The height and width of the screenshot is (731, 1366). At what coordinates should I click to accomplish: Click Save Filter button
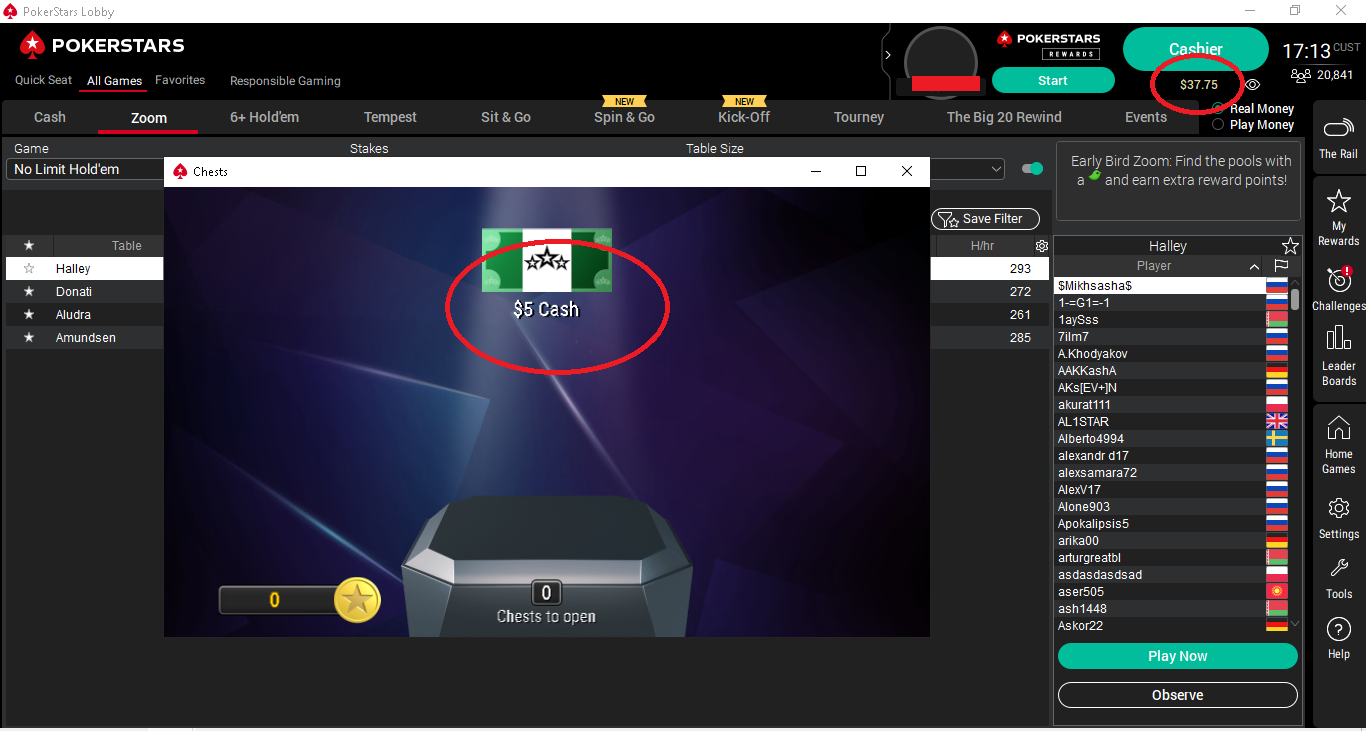pos(986,219)
